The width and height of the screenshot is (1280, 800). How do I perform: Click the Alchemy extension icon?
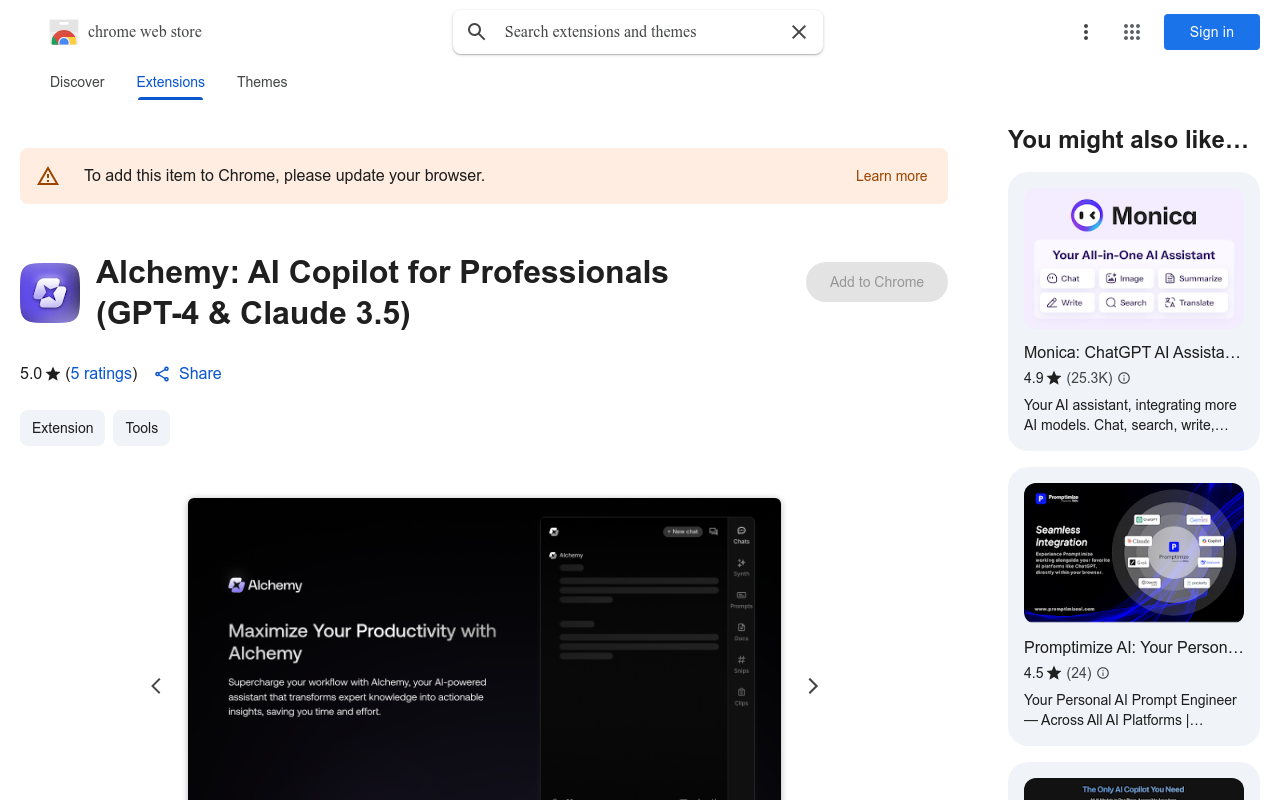[x=50, y=293]
